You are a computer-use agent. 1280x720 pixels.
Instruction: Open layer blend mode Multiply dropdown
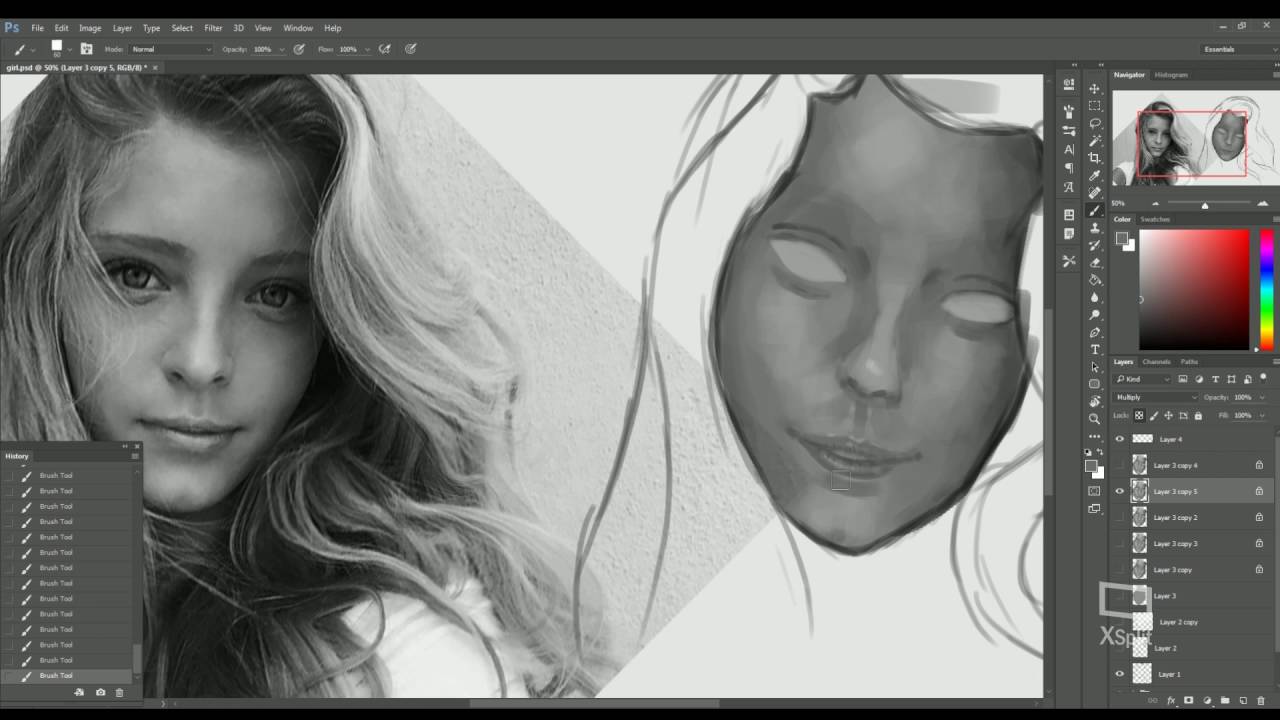[1155, 397]
